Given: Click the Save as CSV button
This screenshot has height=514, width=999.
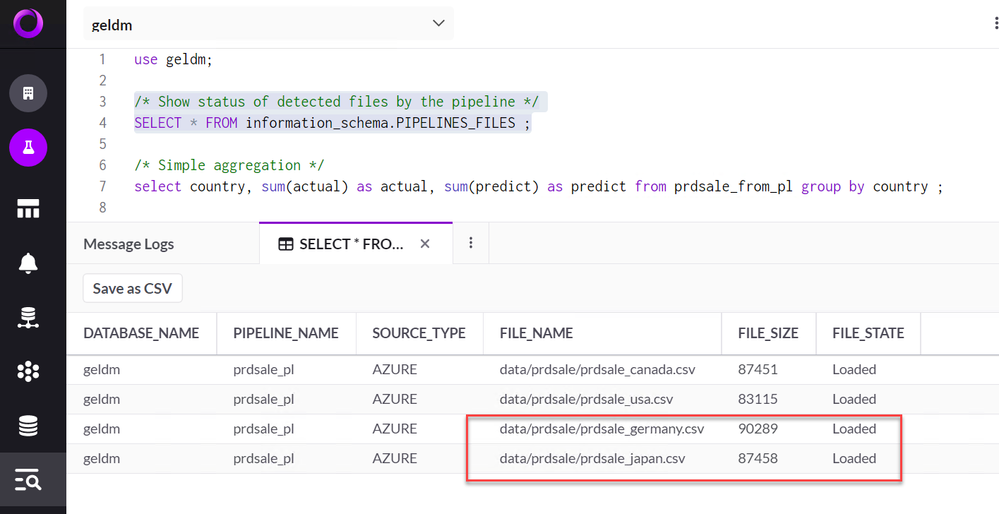Looking at the screenshot, I should (132, 288).
